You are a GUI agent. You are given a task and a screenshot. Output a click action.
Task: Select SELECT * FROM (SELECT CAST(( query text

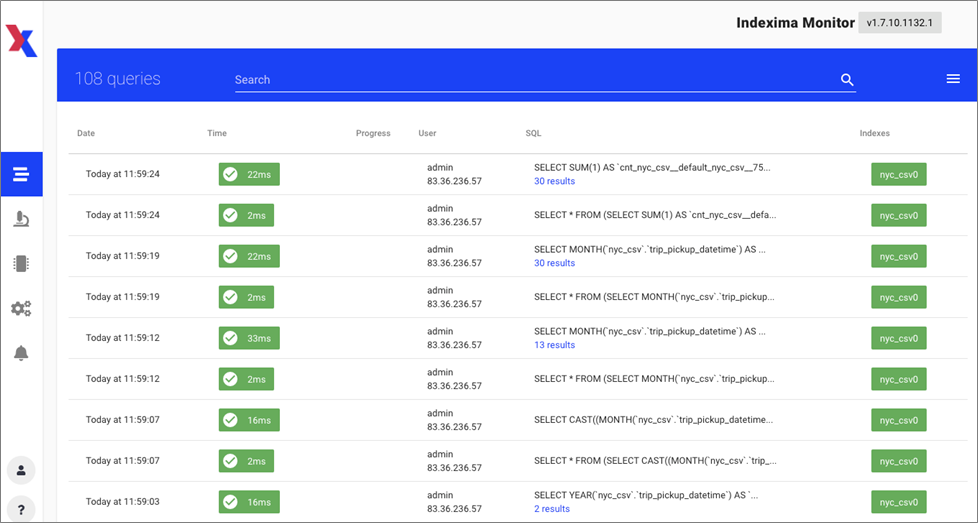point(655,461)
